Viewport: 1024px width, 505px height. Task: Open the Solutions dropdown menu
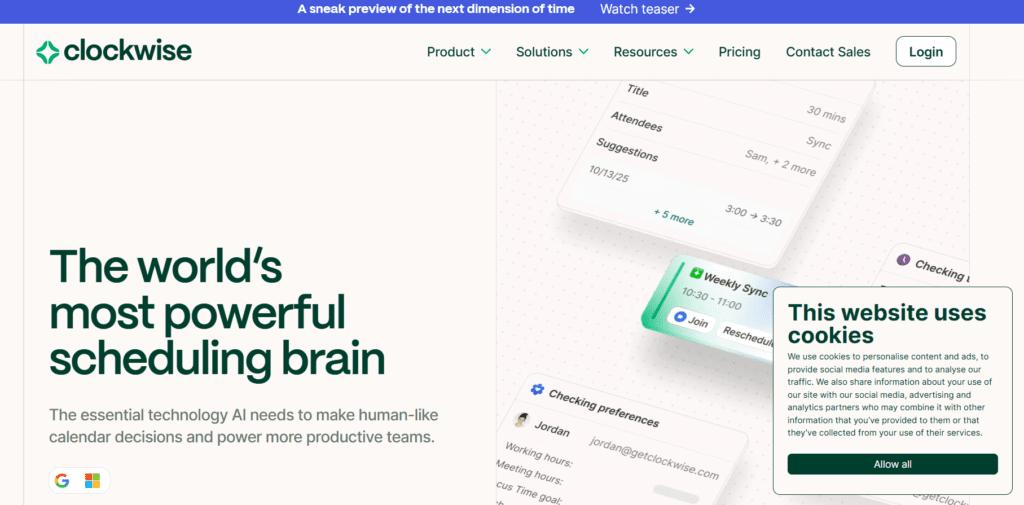[552, 52]
